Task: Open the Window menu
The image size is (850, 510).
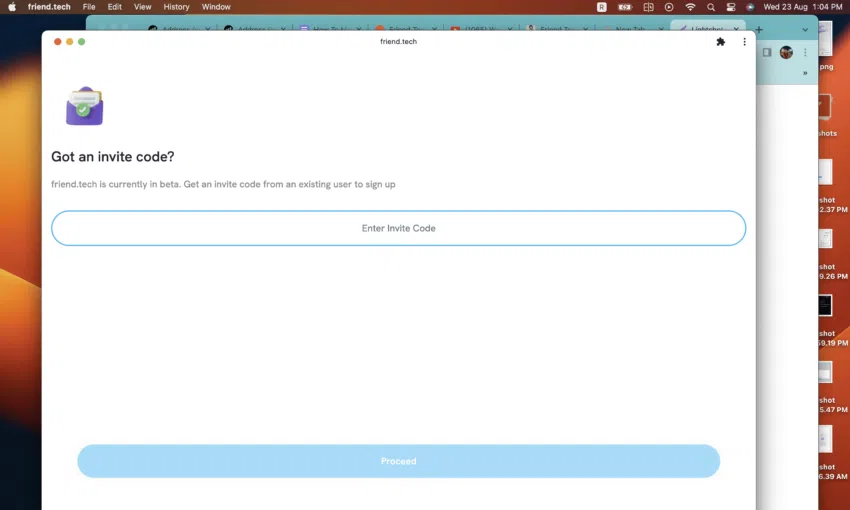Action: (216, 7)
